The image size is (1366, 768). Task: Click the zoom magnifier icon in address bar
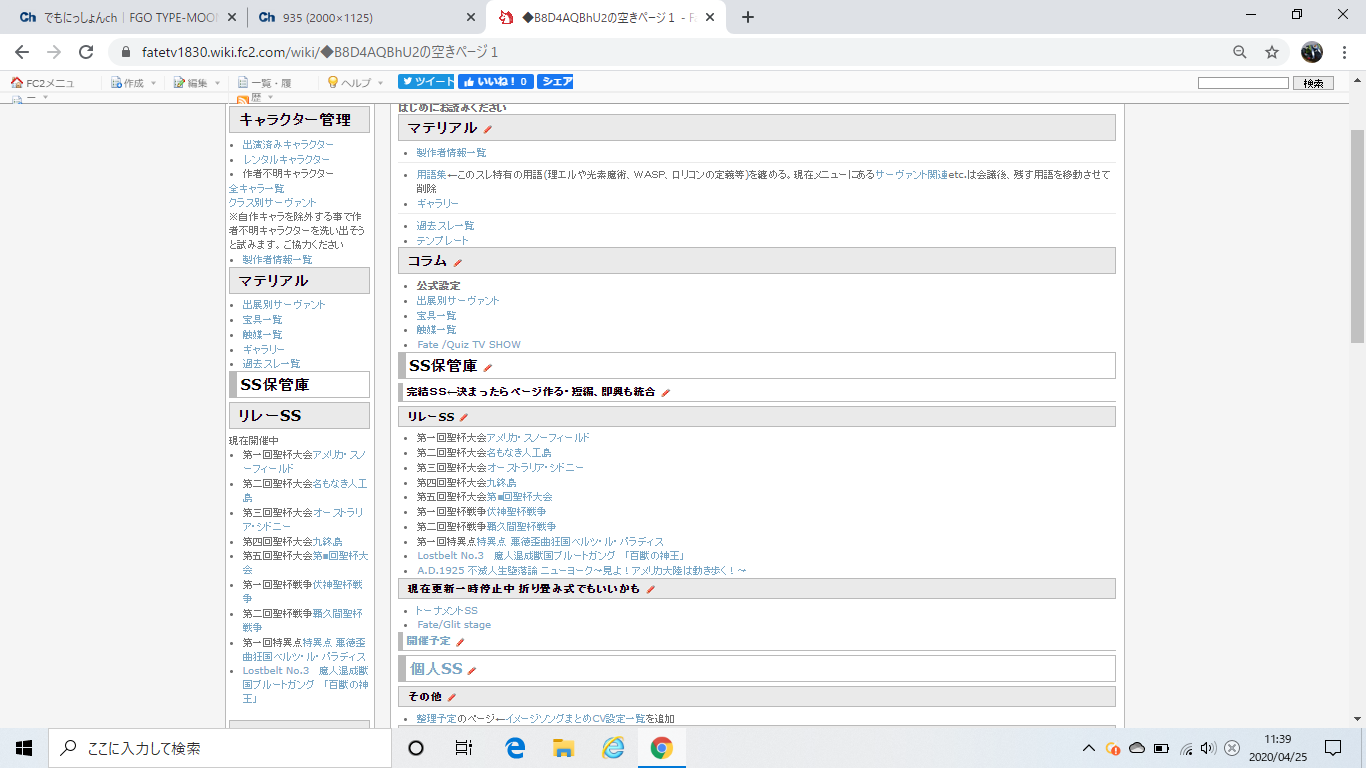coord(1239,52)
